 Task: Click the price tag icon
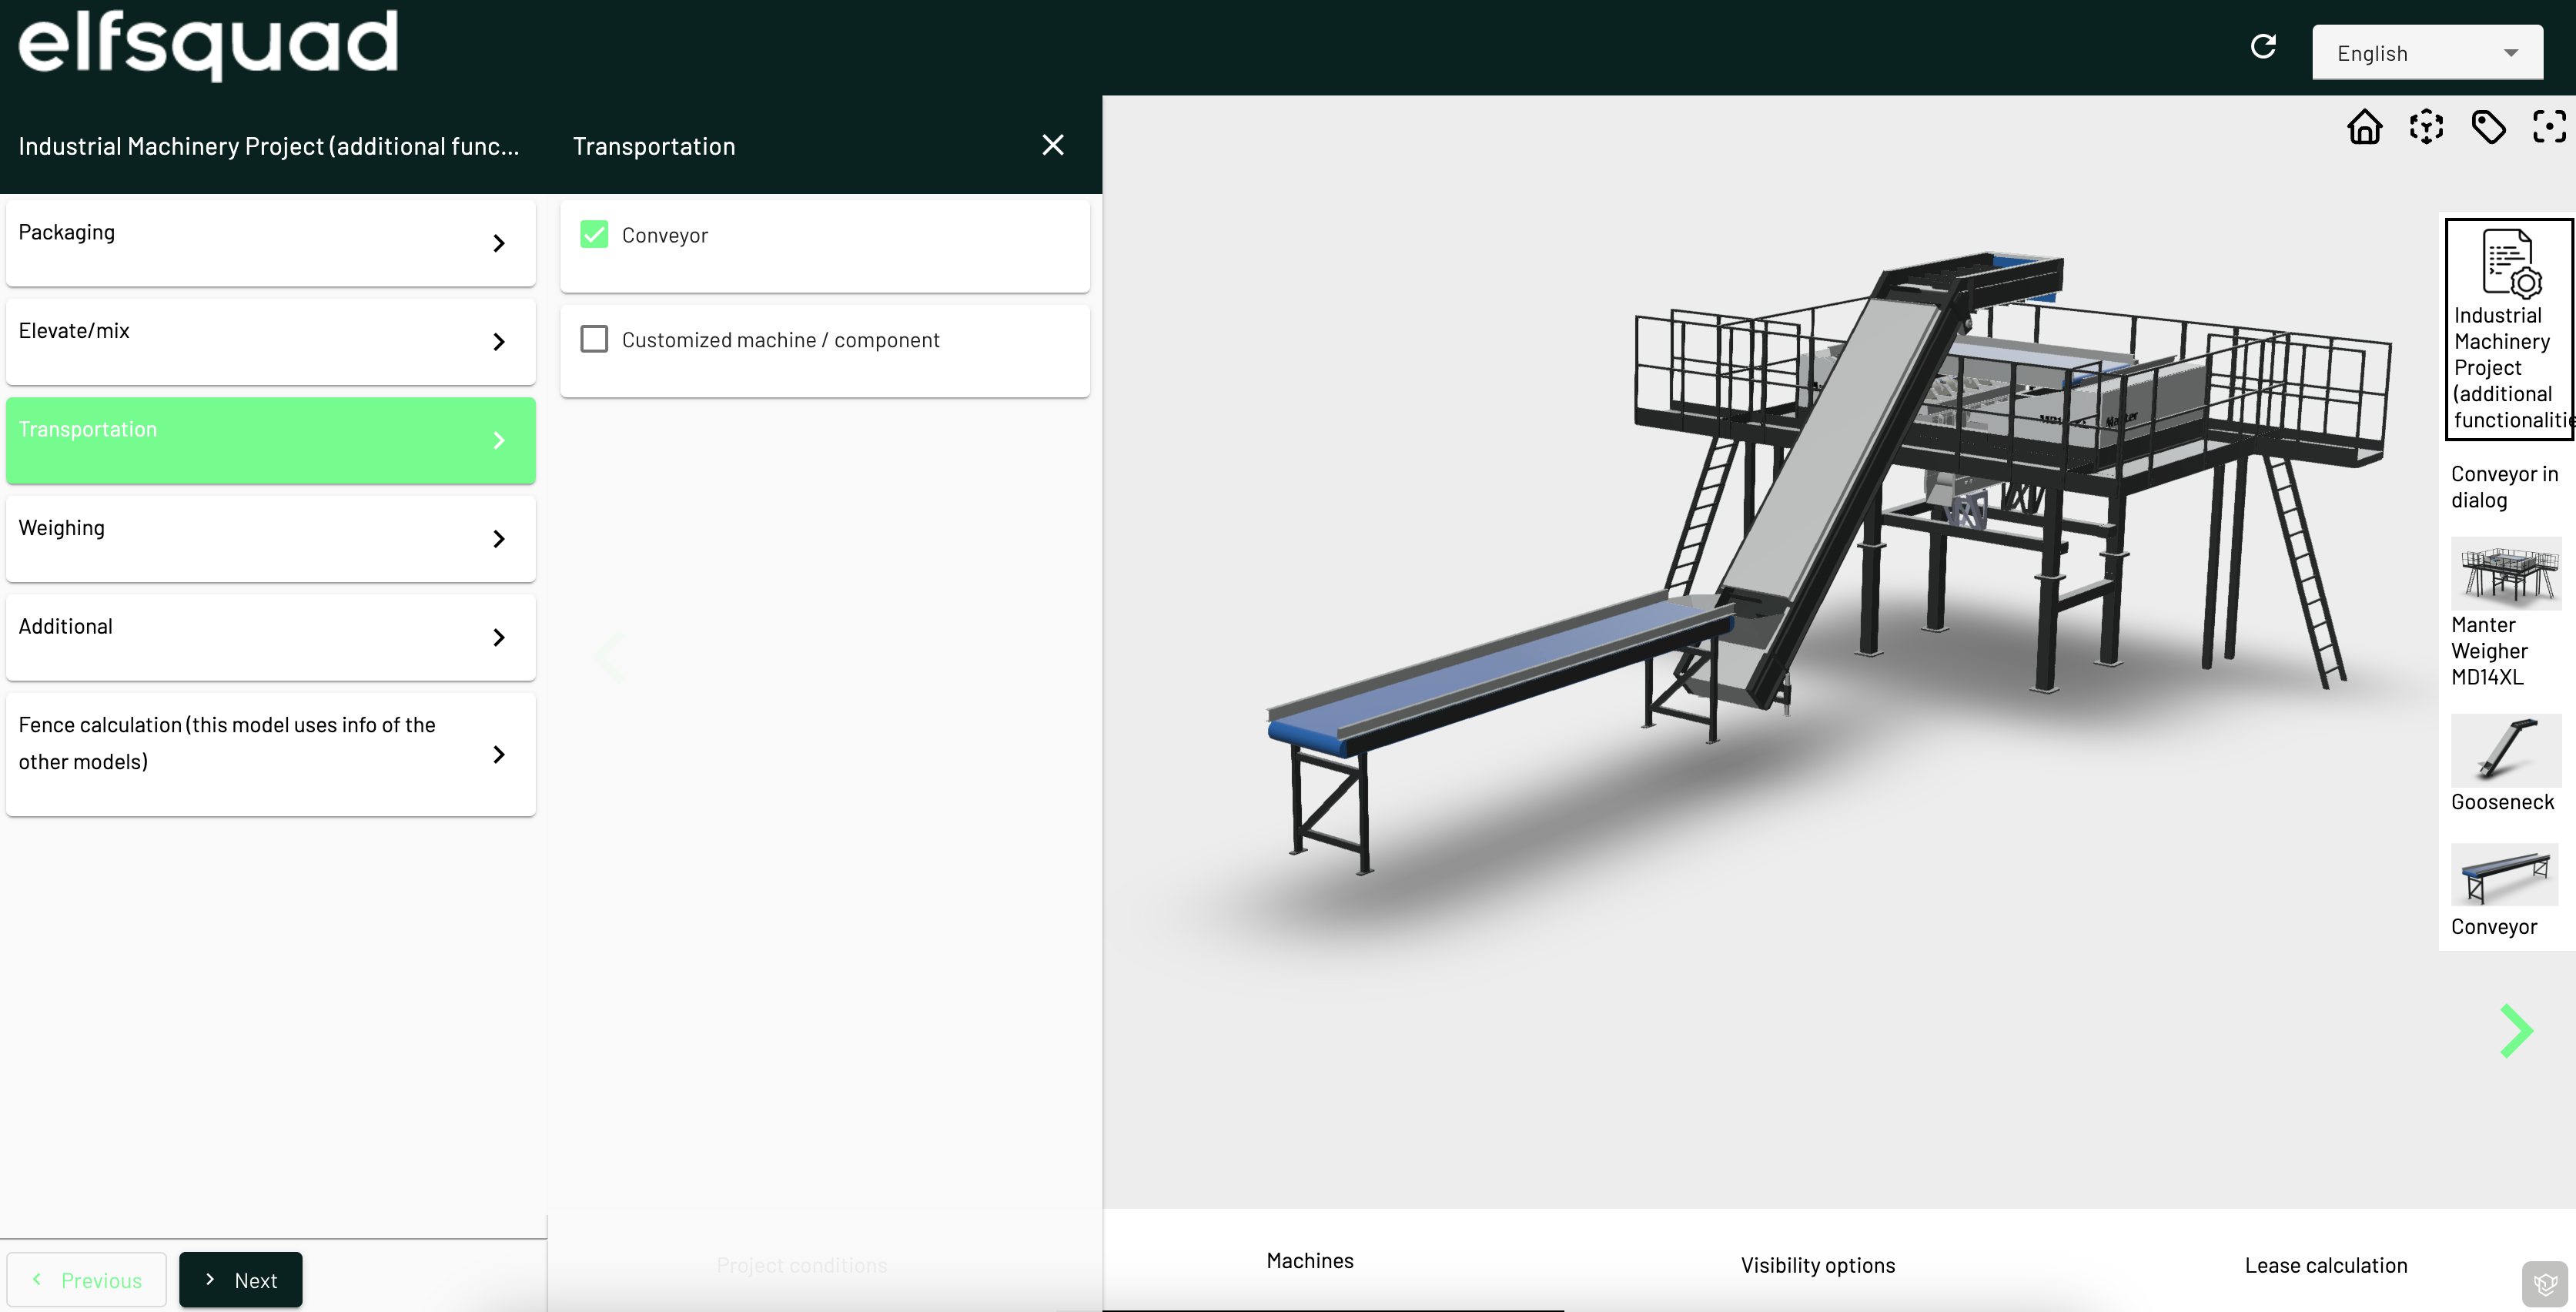[2488, 127]
